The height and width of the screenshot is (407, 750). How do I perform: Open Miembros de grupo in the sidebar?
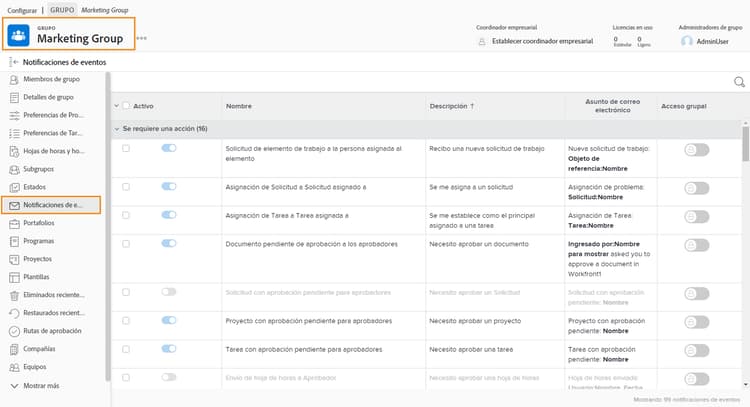(x=52, y=79)
